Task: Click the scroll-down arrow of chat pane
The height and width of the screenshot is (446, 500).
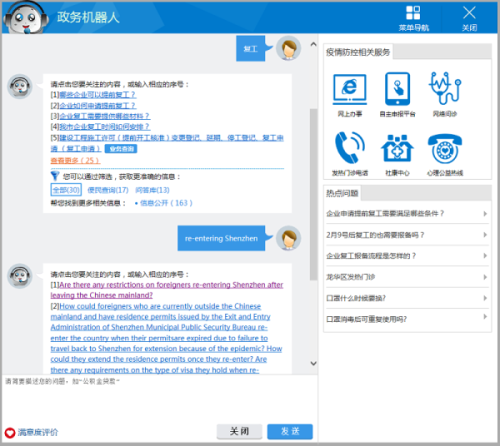Action: pyautogui.click(x=313, y=363)
